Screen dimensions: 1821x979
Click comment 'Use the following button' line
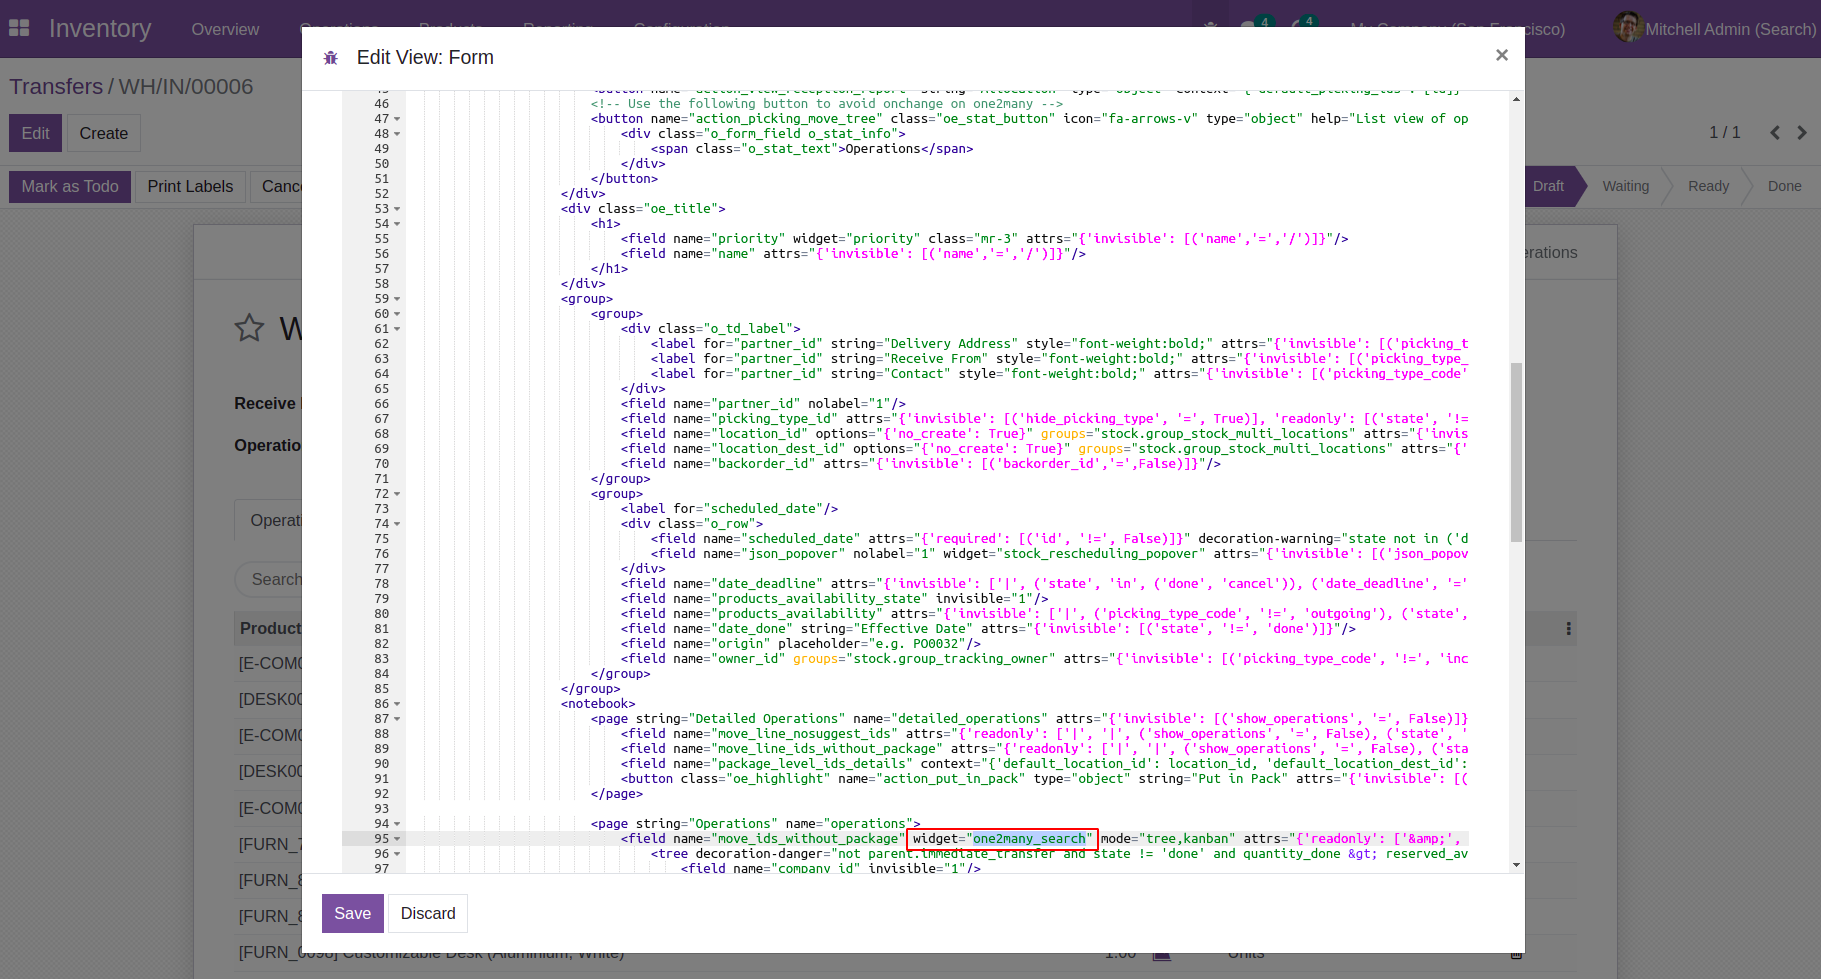click(x=826, y=104)
